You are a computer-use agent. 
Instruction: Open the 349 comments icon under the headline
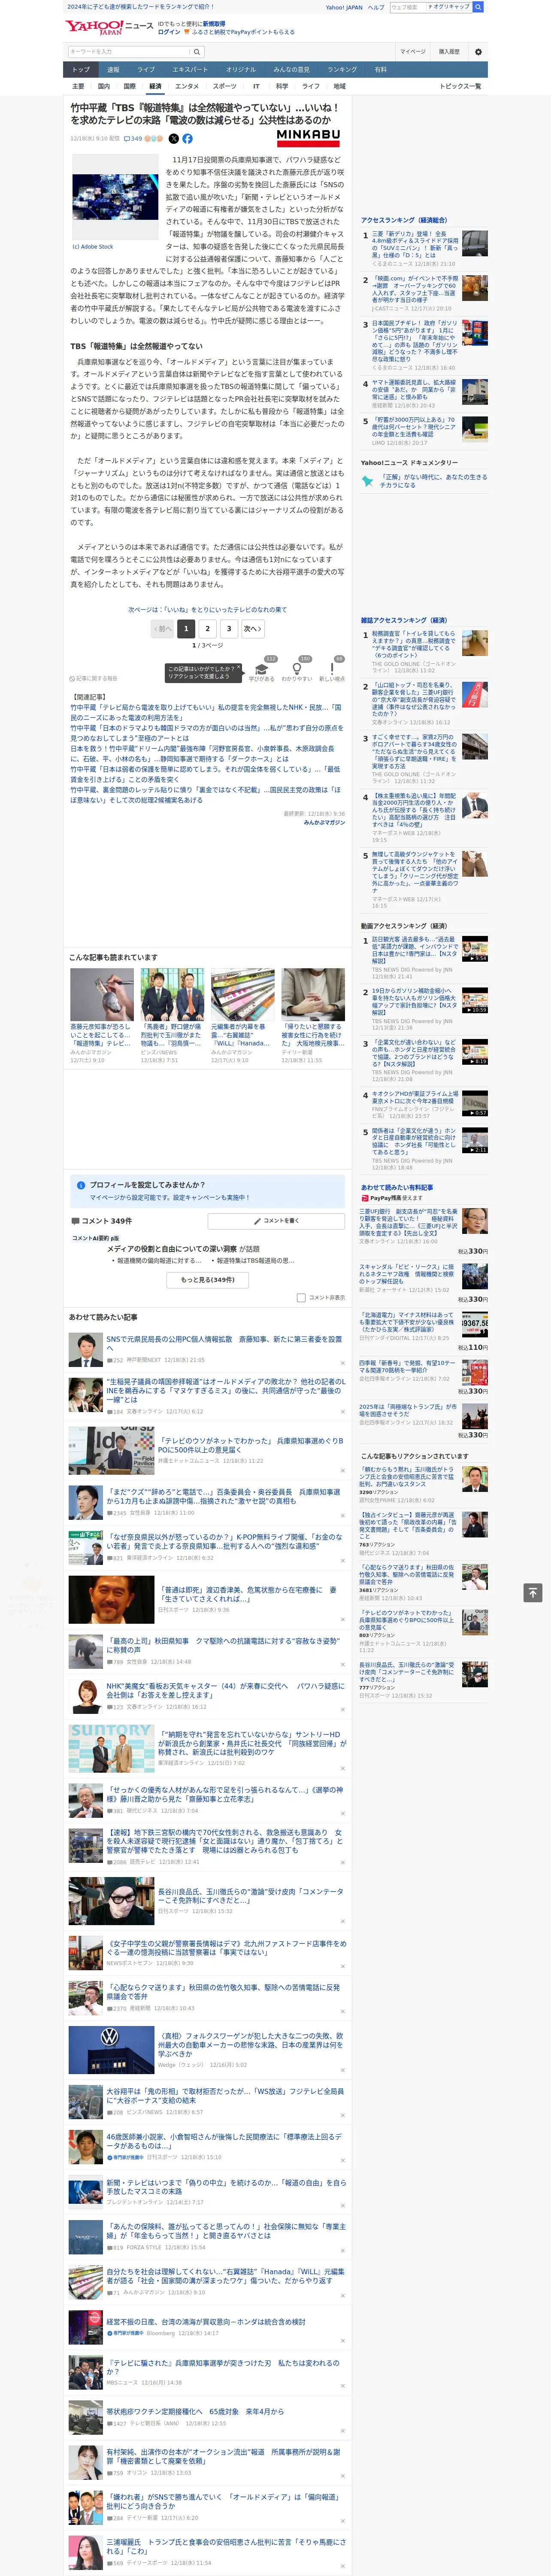click(x=133, y=139)
